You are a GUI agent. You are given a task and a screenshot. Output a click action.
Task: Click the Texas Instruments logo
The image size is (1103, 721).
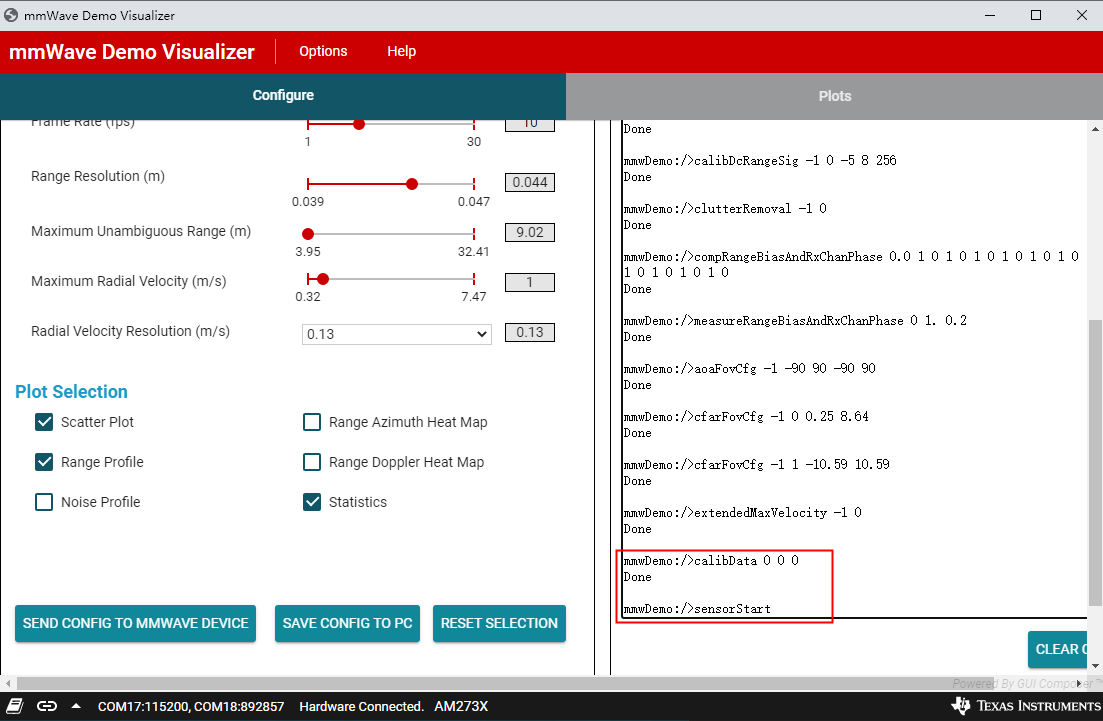click(x=1026, y=705)
